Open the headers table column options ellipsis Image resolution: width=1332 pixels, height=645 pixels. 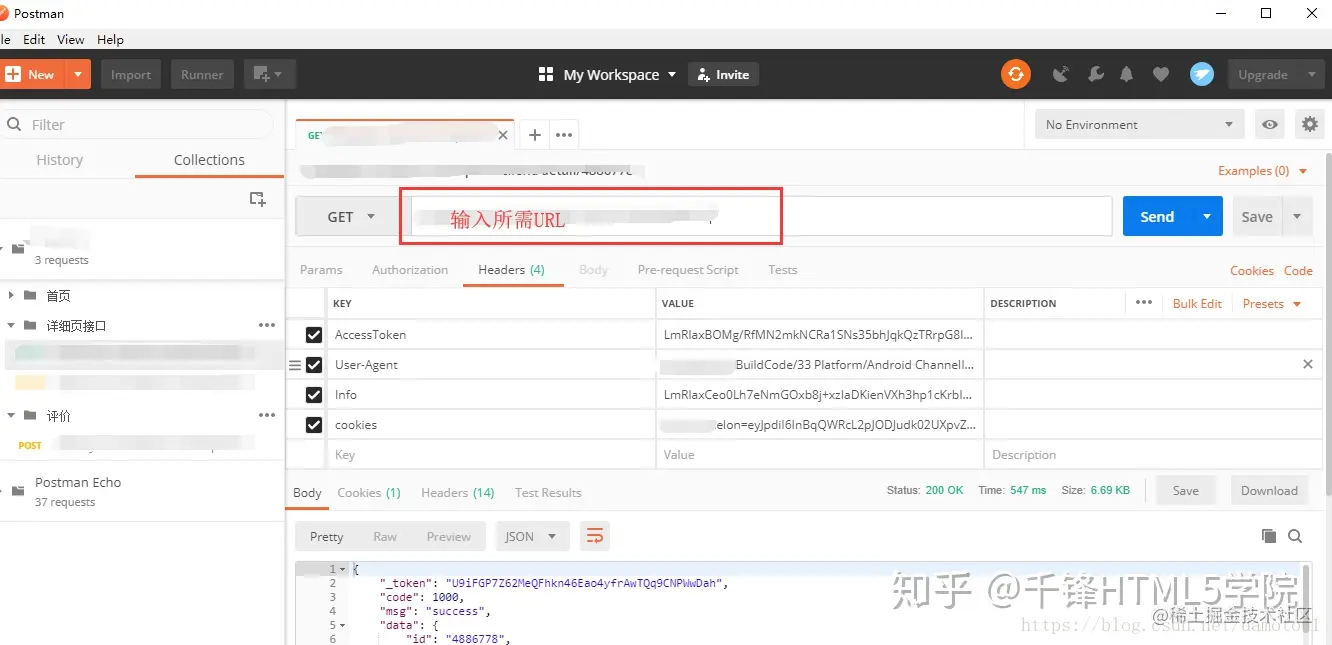pos(1144,303)
